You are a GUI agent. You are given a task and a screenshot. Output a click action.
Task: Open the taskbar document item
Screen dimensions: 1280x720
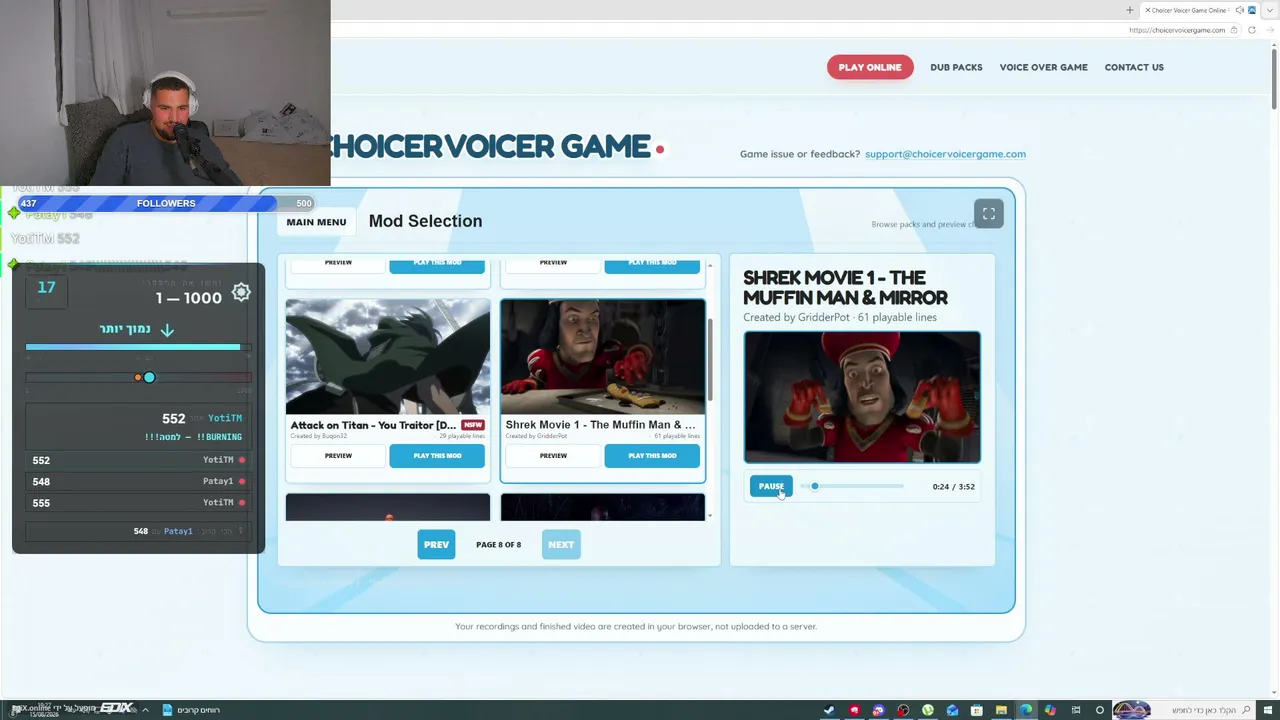coord(191,710)
